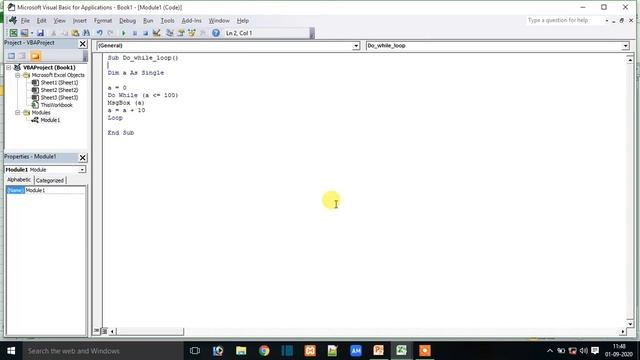Viewport: 640px width, 360px height.
Task: Open the Insert menu
Action: (80, 20)
